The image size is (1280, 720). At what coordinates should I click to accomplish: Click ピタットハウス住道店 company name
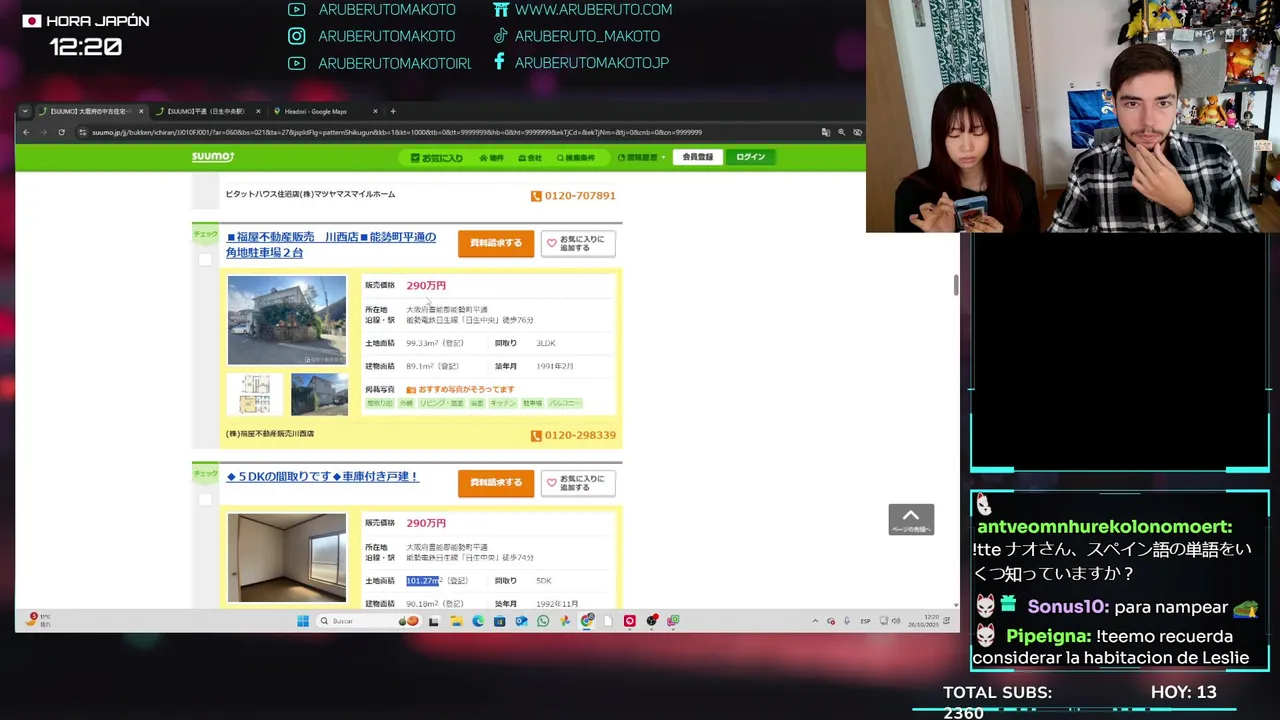tap(310, 194)
